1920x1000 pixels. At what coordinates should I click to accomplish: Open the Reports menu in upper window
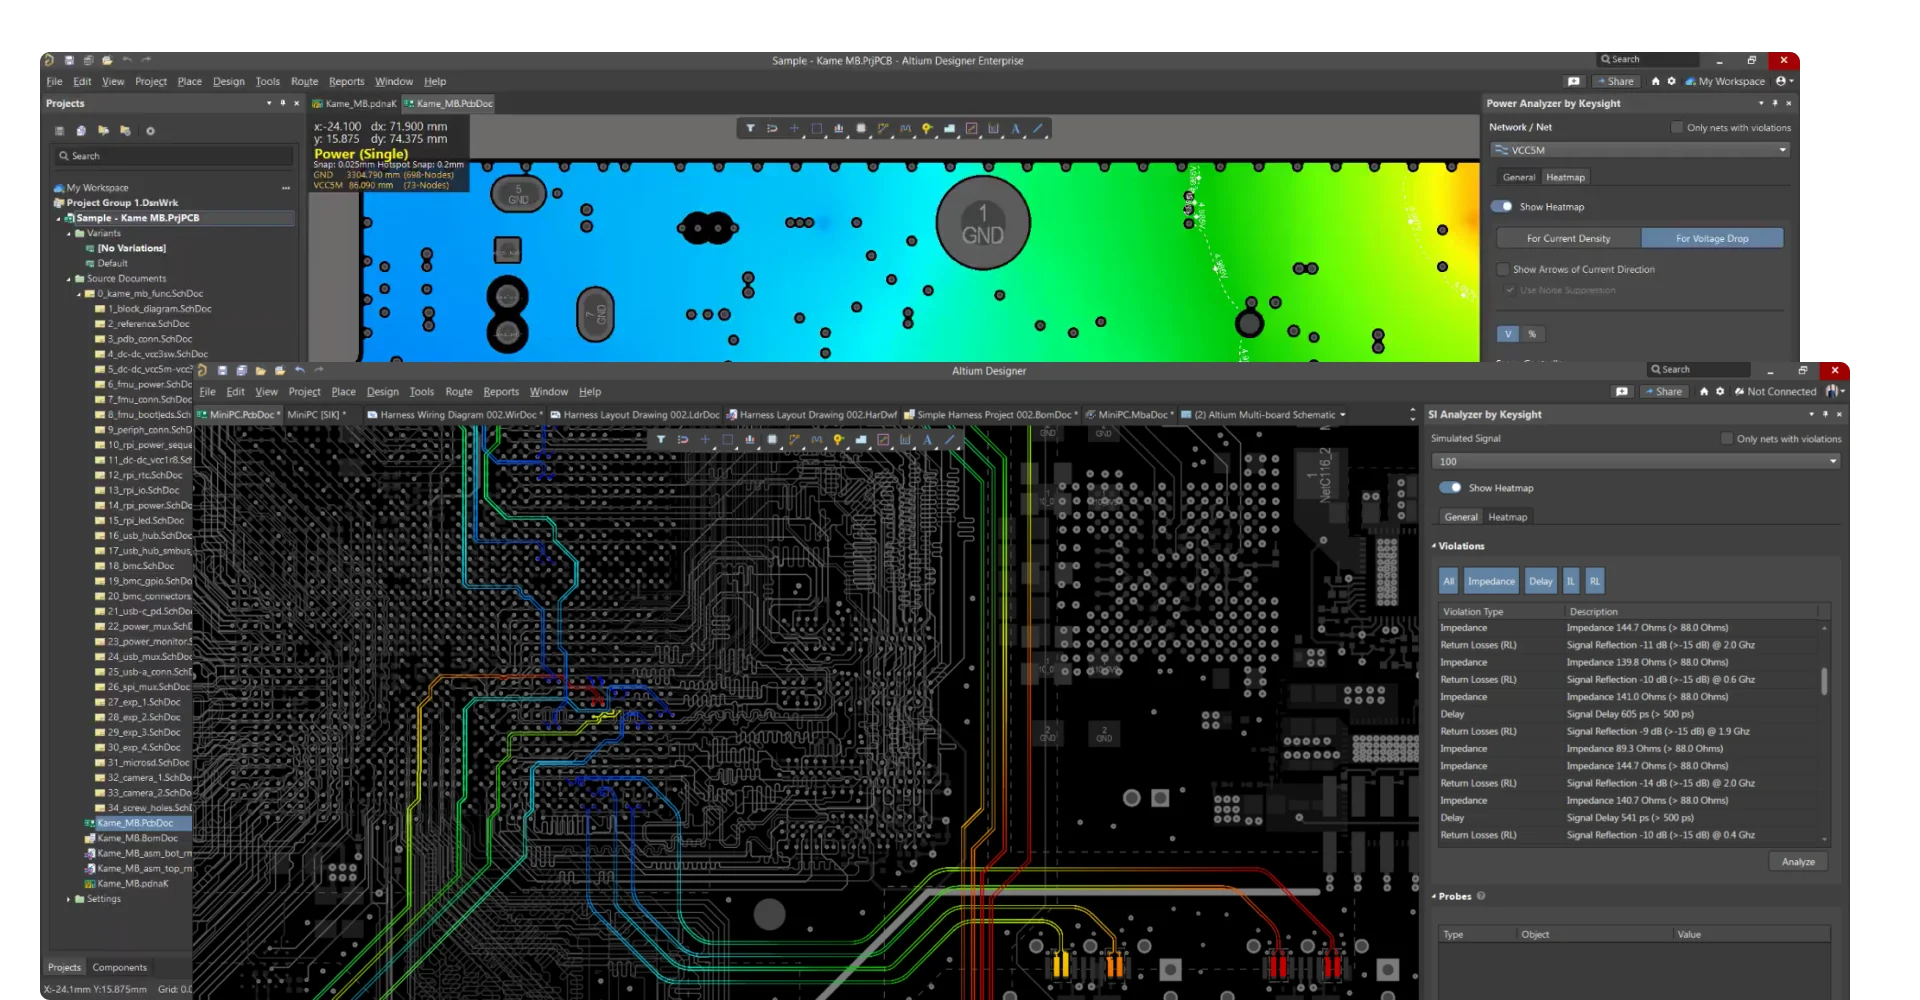[346, 81]
